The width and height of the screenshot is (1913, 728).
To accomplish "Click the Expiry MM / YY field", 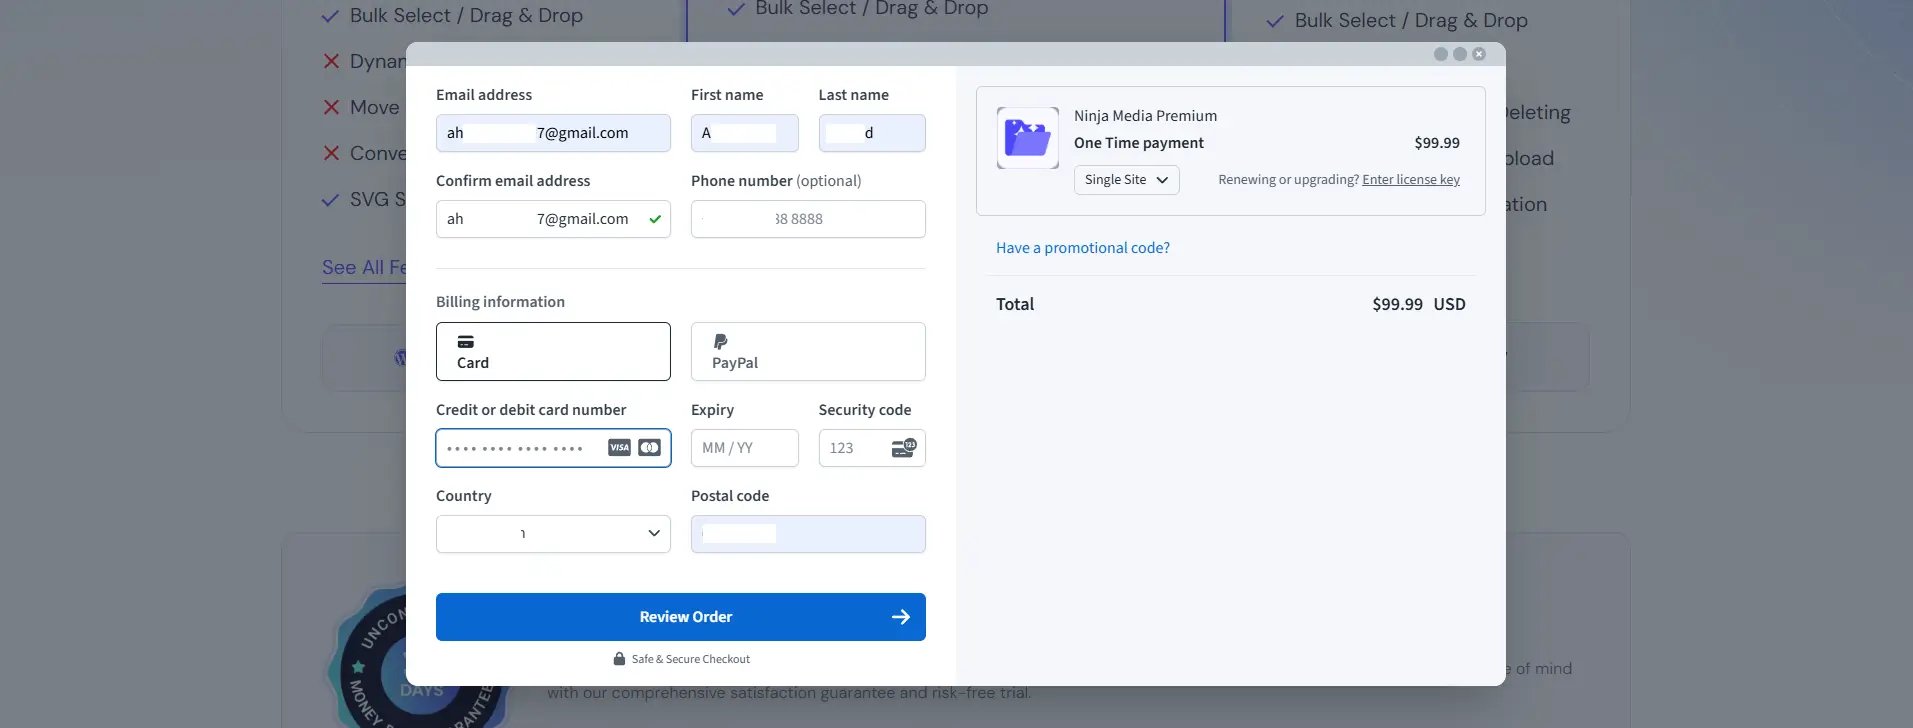I will [744, 448].
